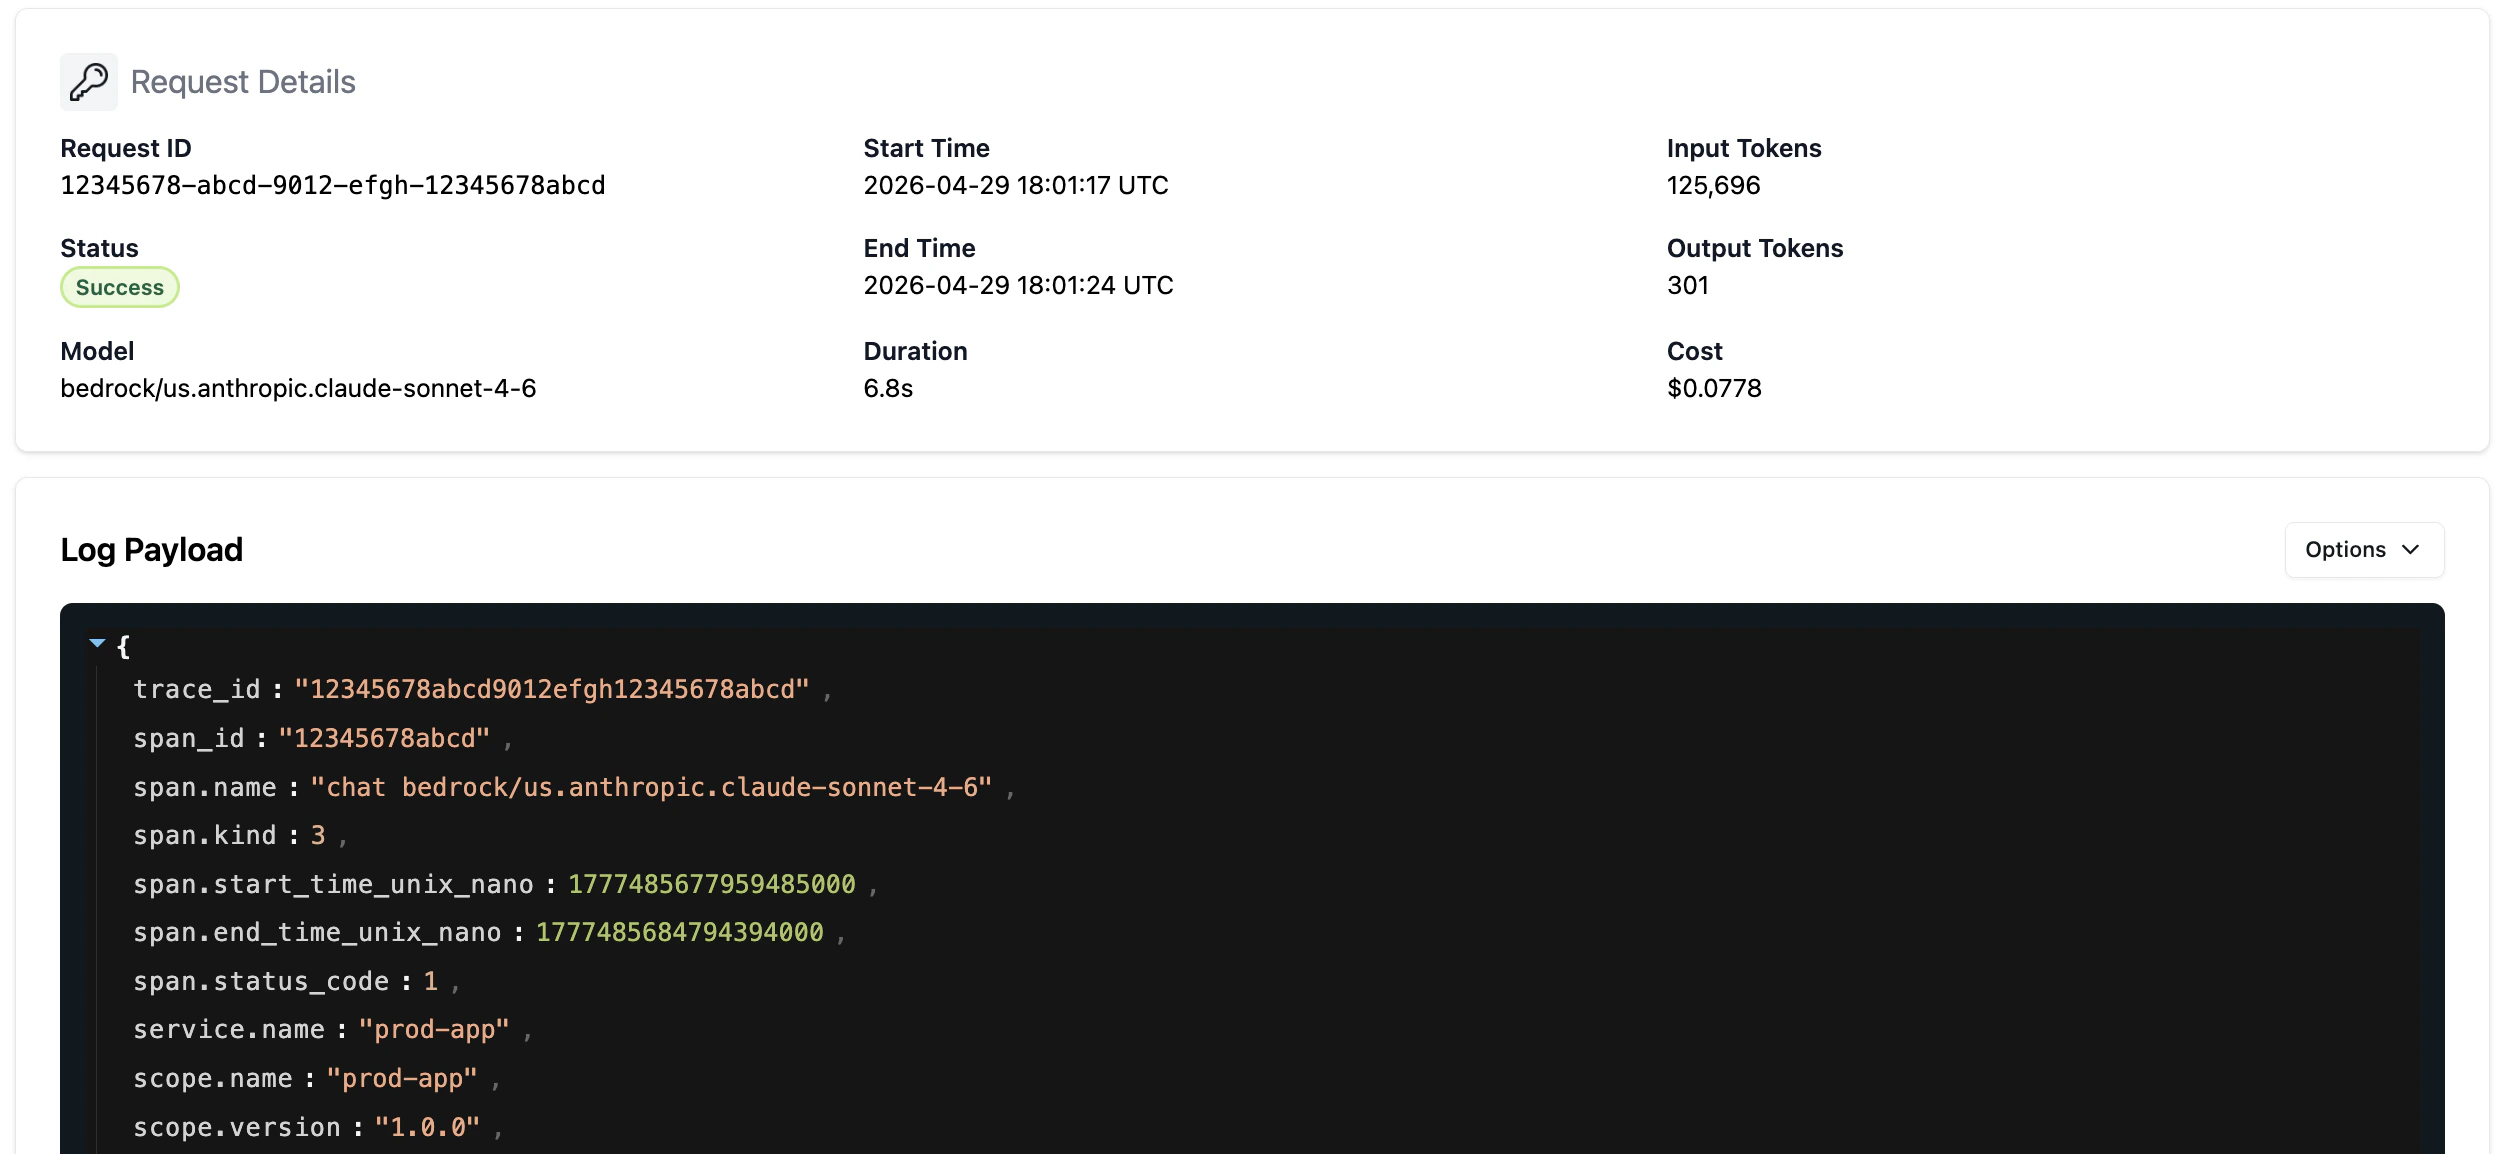Click the Start Time label
Screen dimensions: 2512x1154
point(926,148)
